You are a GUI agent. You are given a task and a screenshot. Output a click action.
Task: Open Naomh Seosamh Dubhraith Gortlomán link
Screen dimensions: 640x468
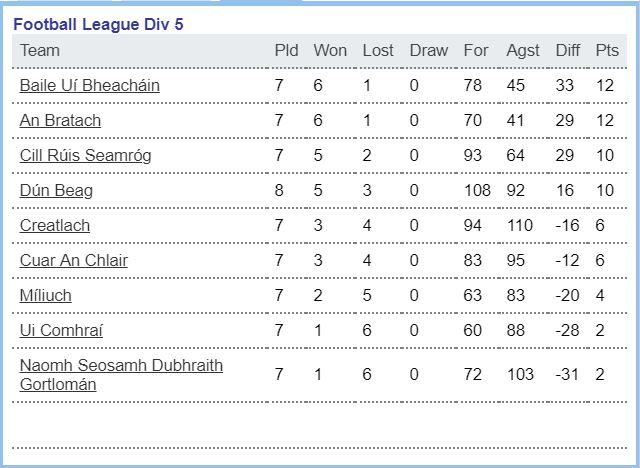tap(121, 375)
